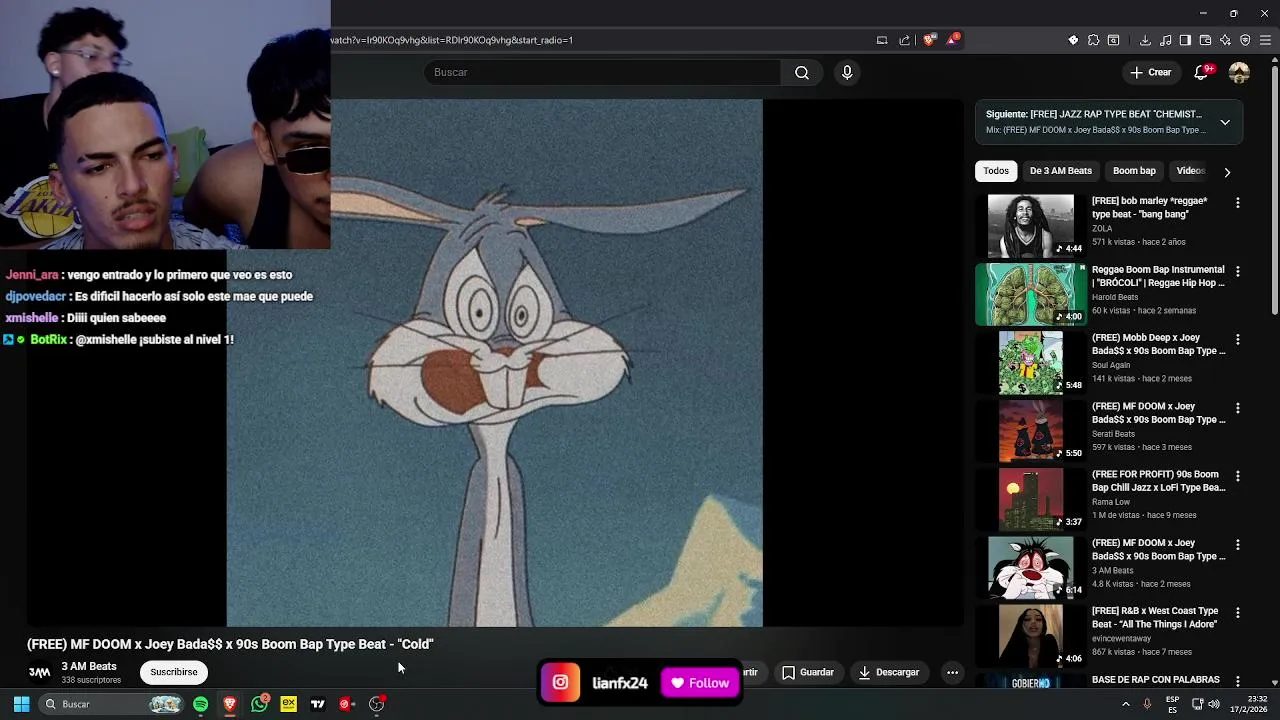Open ESP language input selector
The width and height of the screenshot is (1280, 720).
point(1172,704)
